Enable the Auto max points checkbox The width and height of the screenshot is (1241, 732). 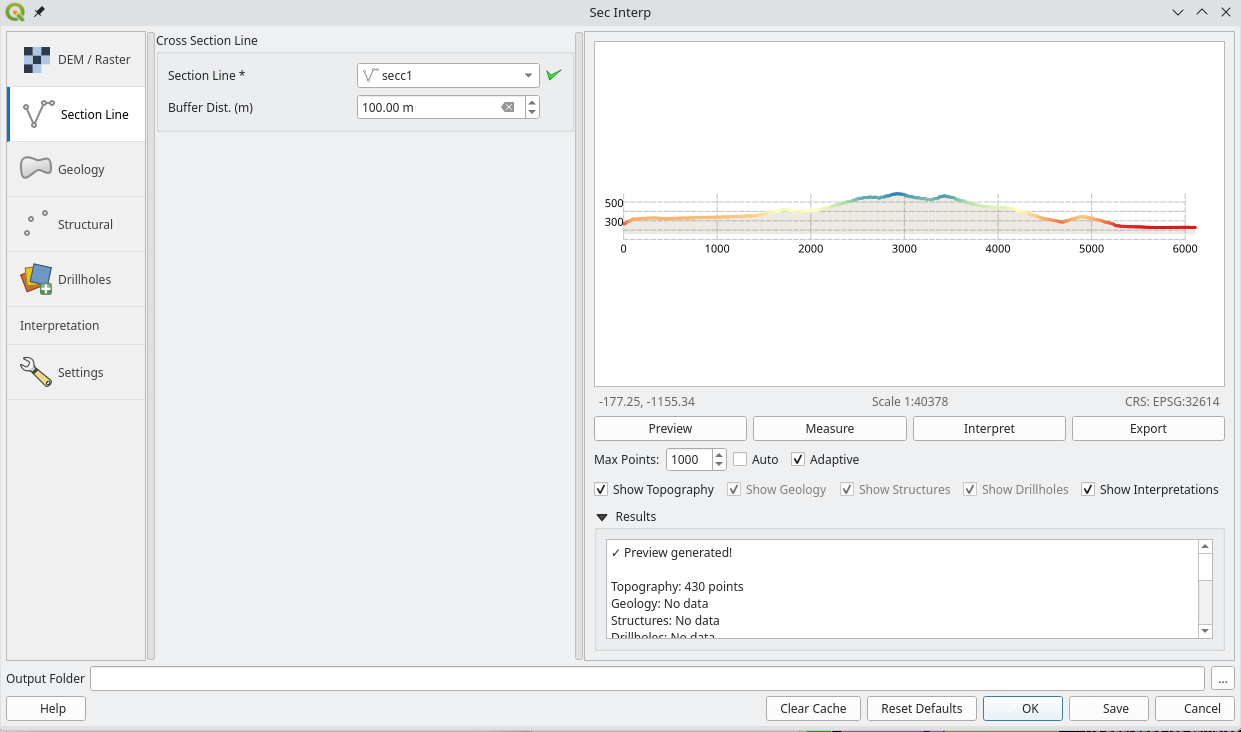pyautogui.click(x=740, y=460)
